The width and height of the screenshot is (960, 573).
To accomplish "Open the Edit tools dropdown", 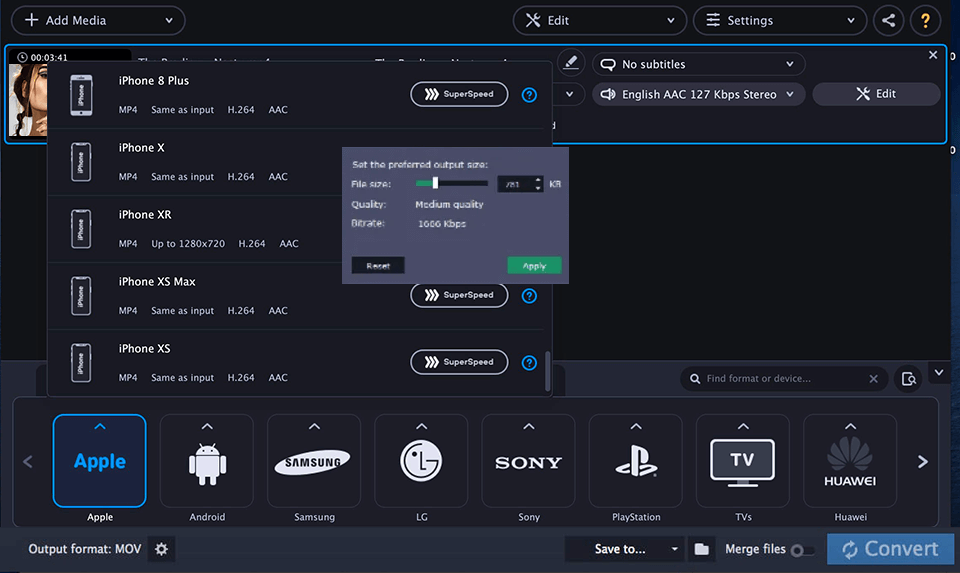I will [x=599, y=20].
